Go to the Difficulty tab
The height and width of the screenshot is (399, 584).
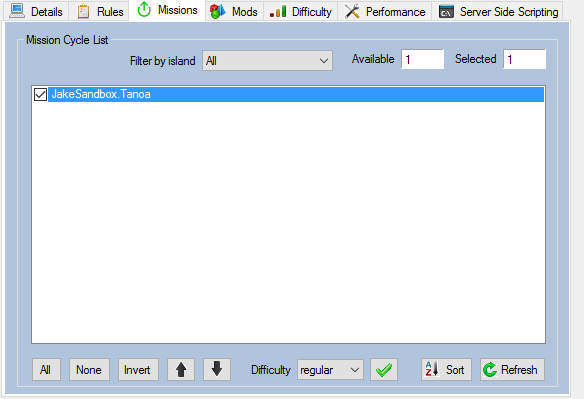301,12
